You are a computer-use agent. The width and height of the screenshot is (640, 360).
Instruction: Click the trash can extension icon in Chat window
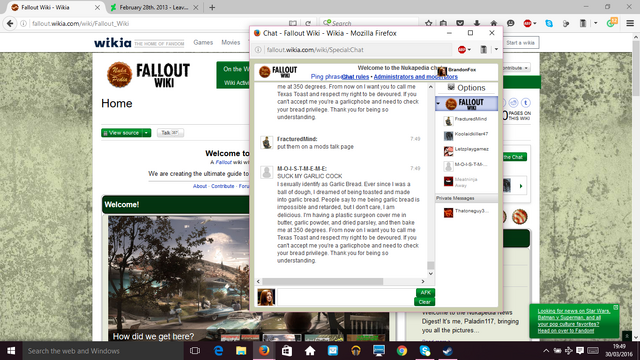(x=484, y=50)
